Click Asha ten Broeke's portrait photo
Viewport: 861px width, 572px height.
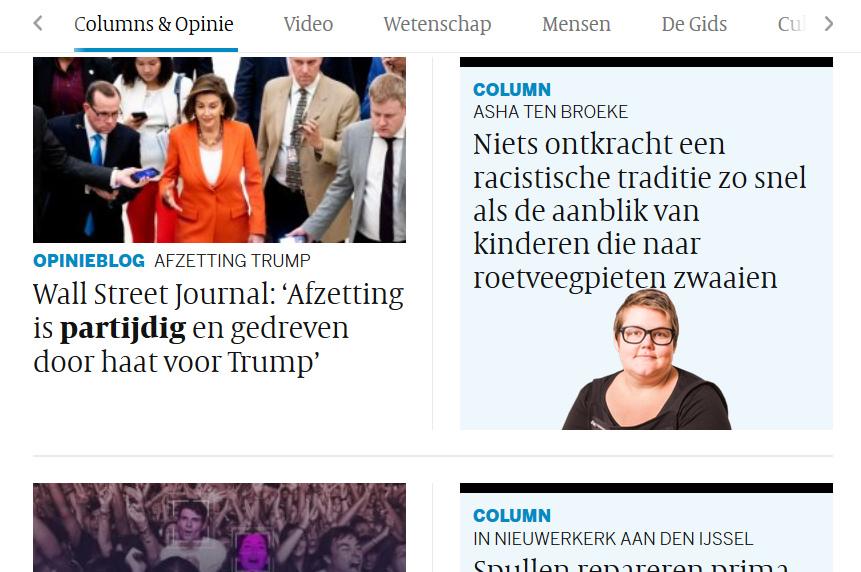[x=646, y=360]
